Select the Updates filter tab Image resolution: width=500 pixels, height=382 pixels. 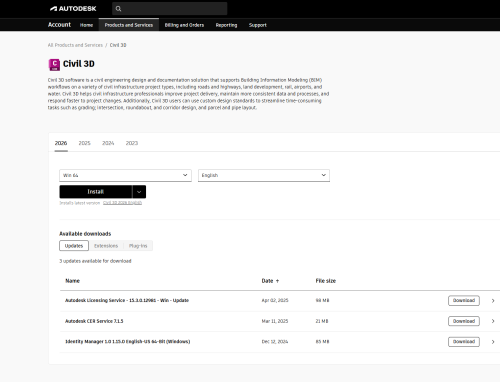74,246
